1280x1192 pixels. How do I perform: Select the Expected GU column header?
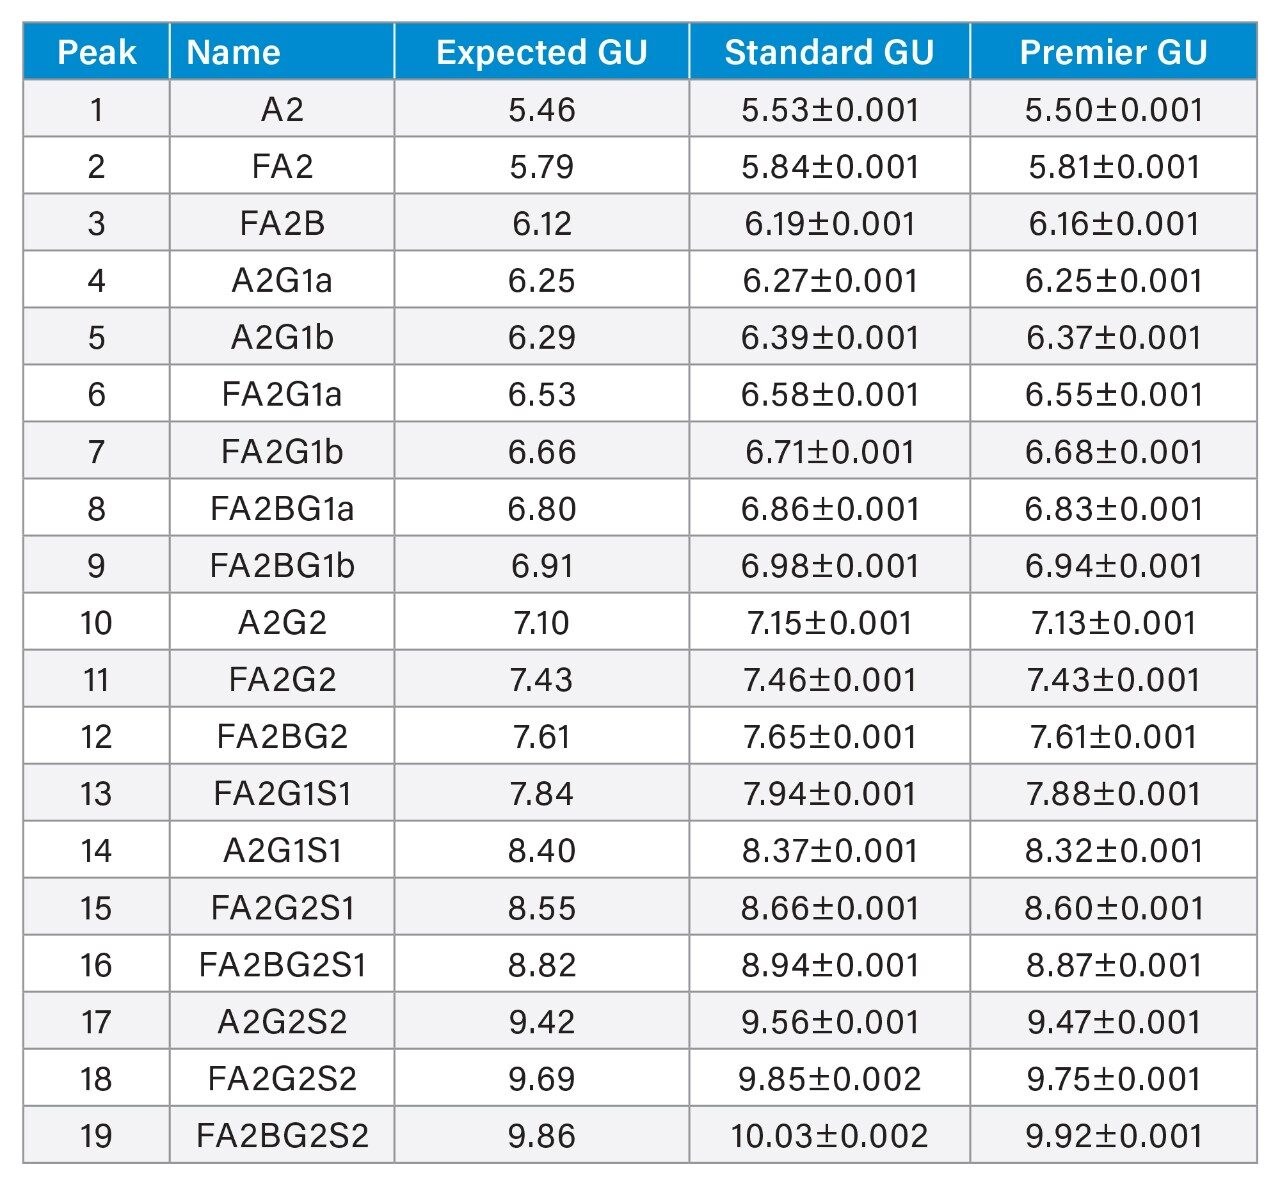[x=542, y=52]
